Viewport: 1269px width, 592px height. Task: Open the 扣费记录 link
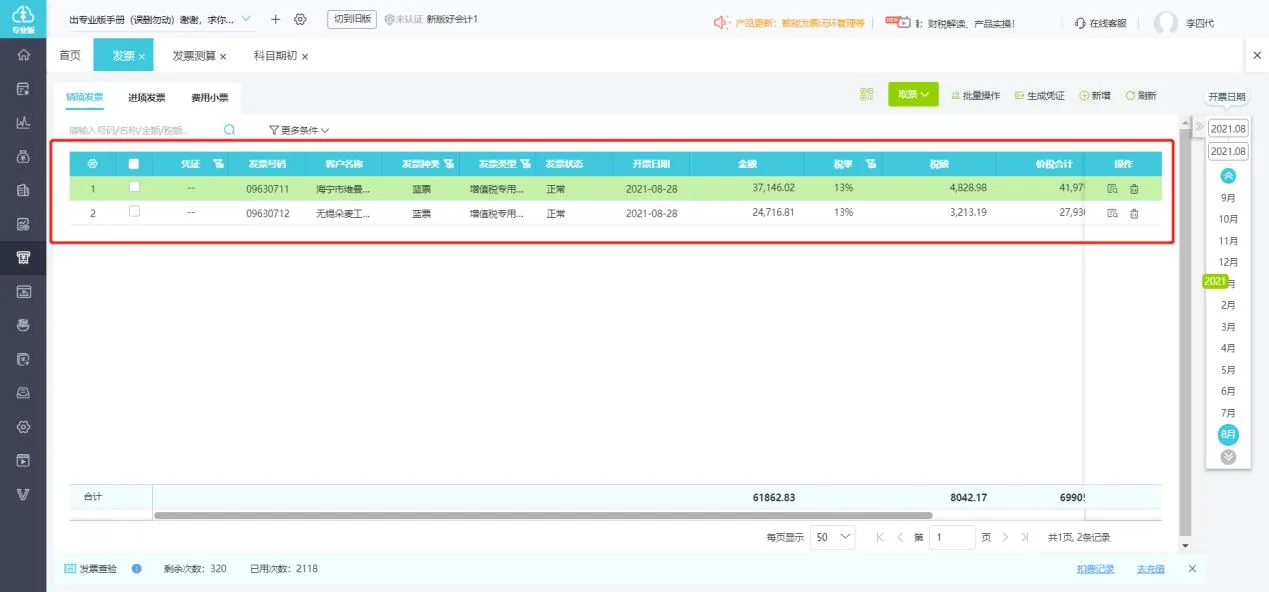1095,569
